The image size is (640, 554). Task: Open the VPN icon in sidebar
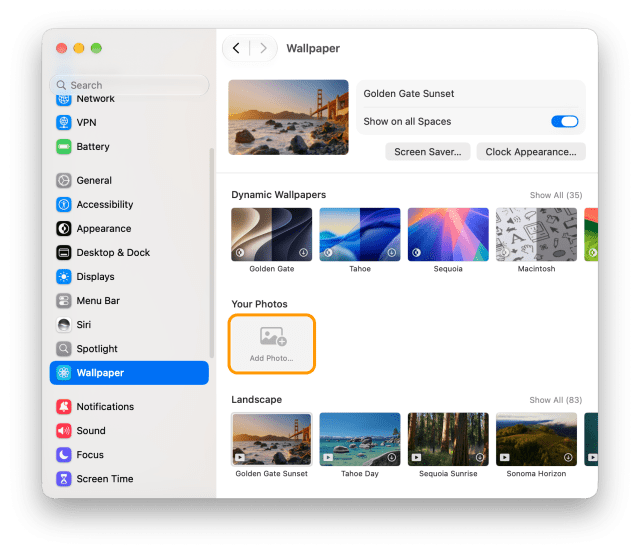[64, 122]
